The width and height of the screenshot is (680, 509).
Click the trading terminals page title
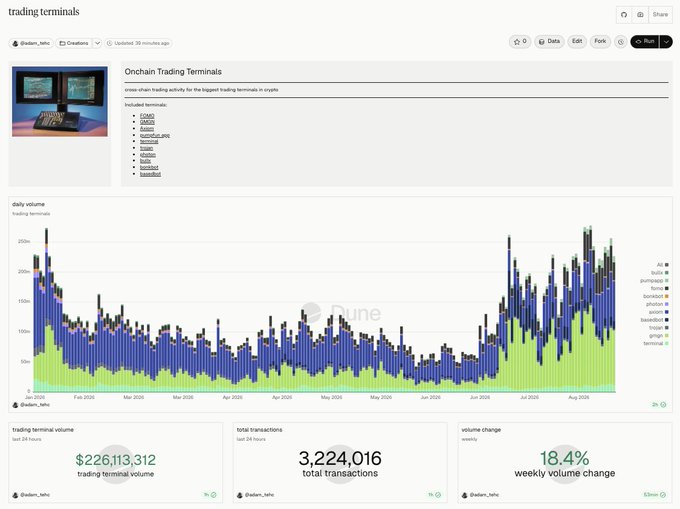(44, 12)
